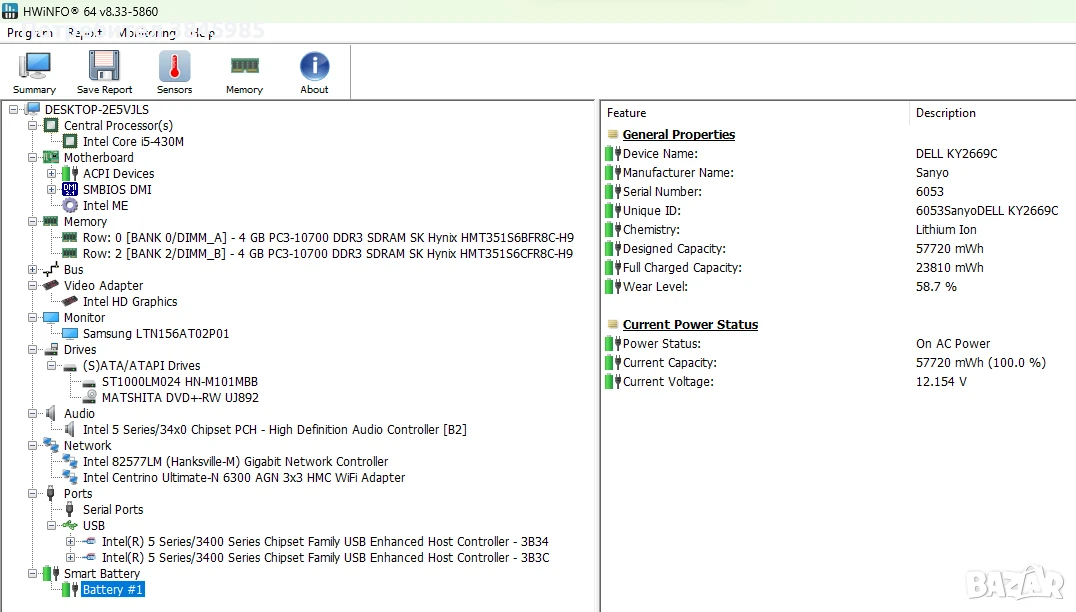
Task: Click the Memory node RAM icon
Action: [51, 221]
